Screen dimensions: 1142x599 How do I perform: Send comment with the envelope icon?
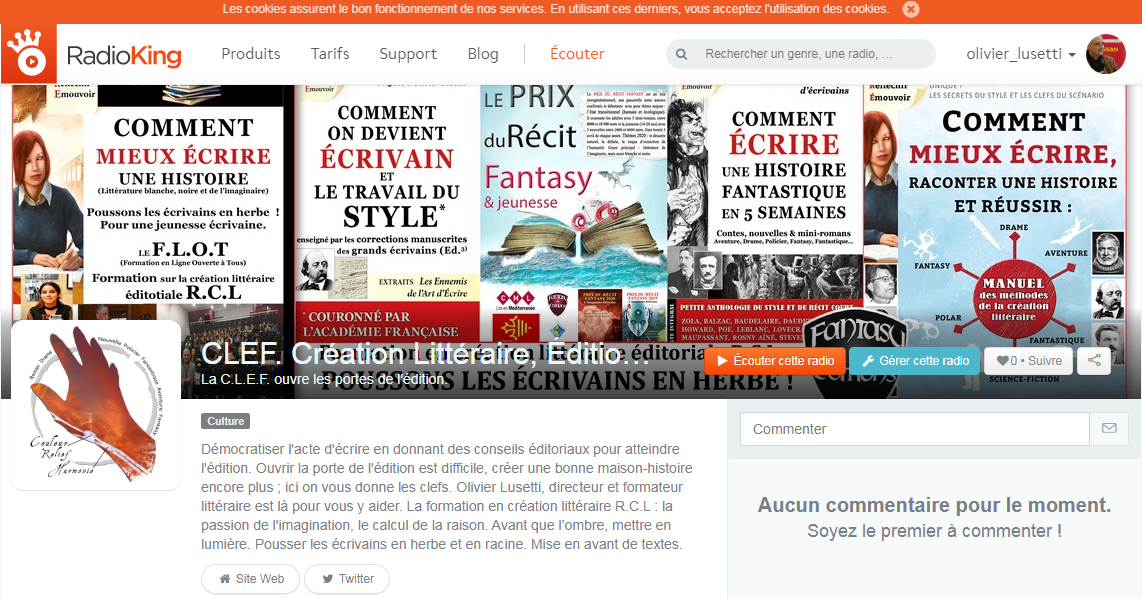tap(1109, 429)
